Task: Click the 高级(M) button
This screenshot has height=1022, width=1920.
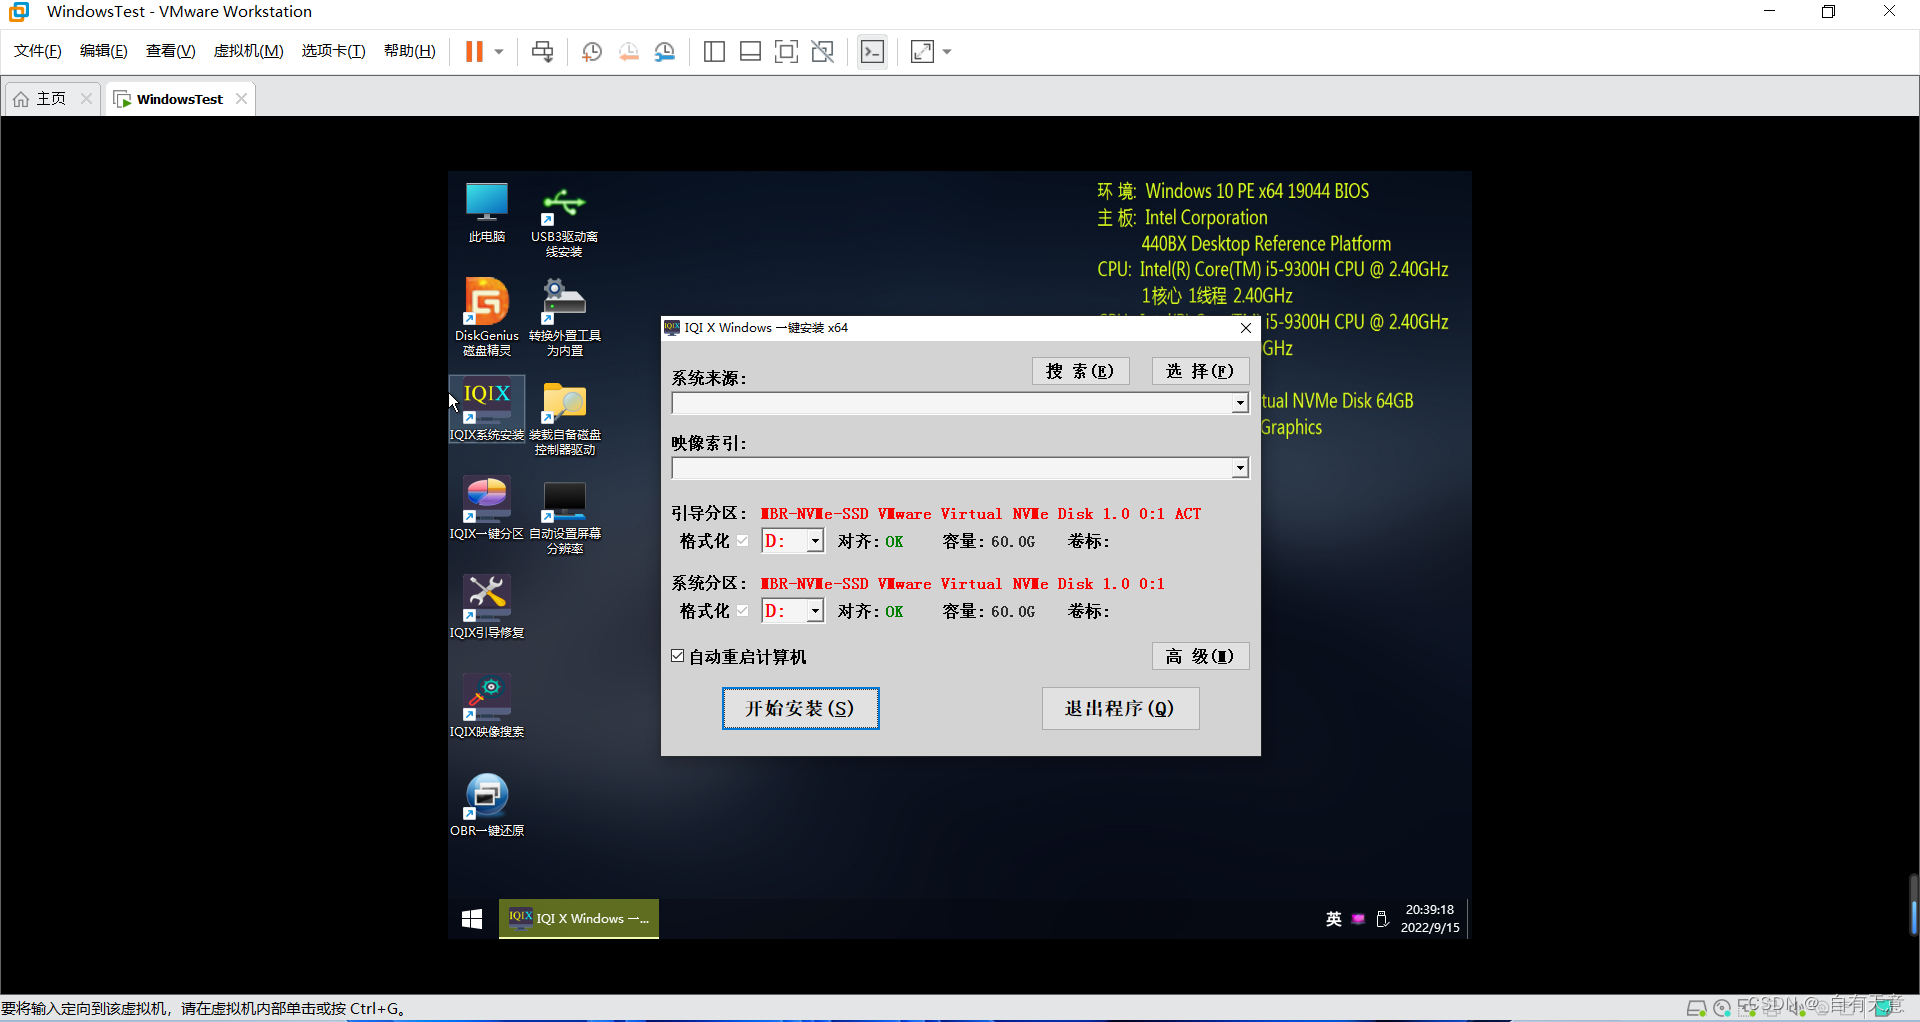Action: [1200, 656]
